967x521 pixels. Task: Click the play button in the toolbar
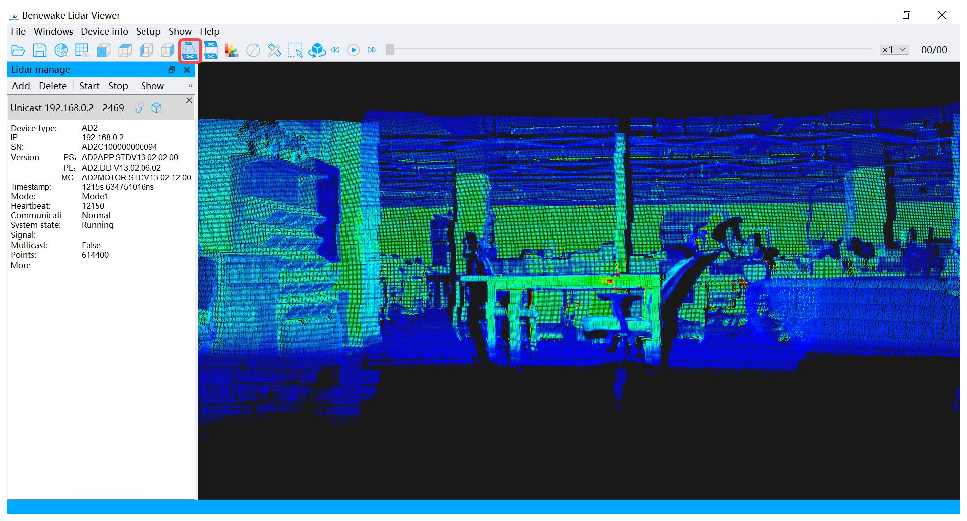[x=353, y=50]
